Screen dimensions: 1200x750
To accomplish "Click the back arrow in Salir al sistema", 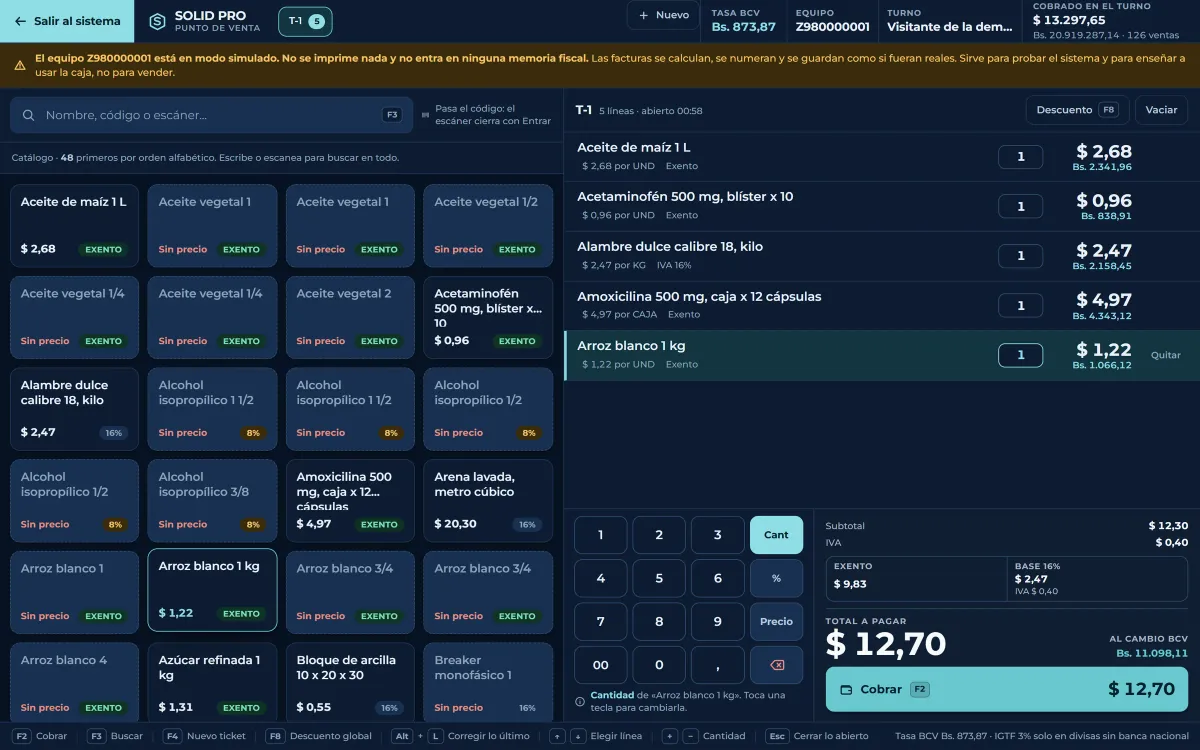I will tap(20, 21).
